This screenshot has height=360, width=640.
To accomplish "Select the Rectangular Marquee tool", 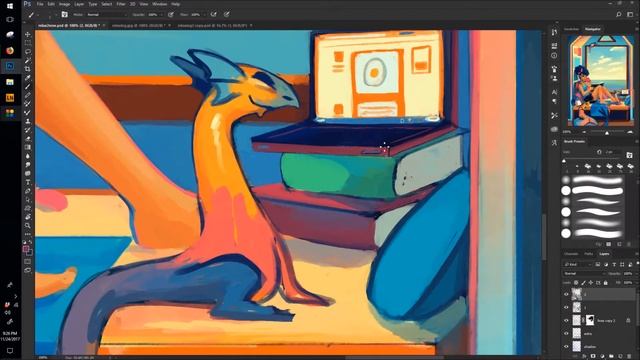I will 27,43.
